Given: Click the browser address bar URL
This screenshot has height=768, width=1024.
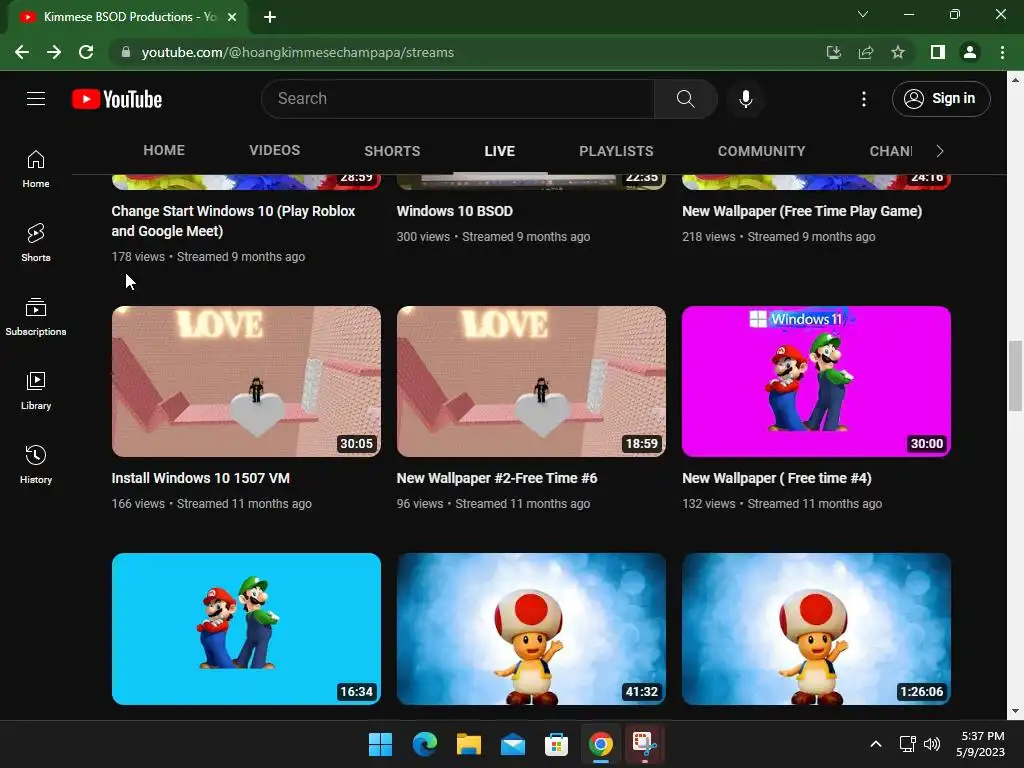Looking at the screenshot, I should tap(298, 52).
